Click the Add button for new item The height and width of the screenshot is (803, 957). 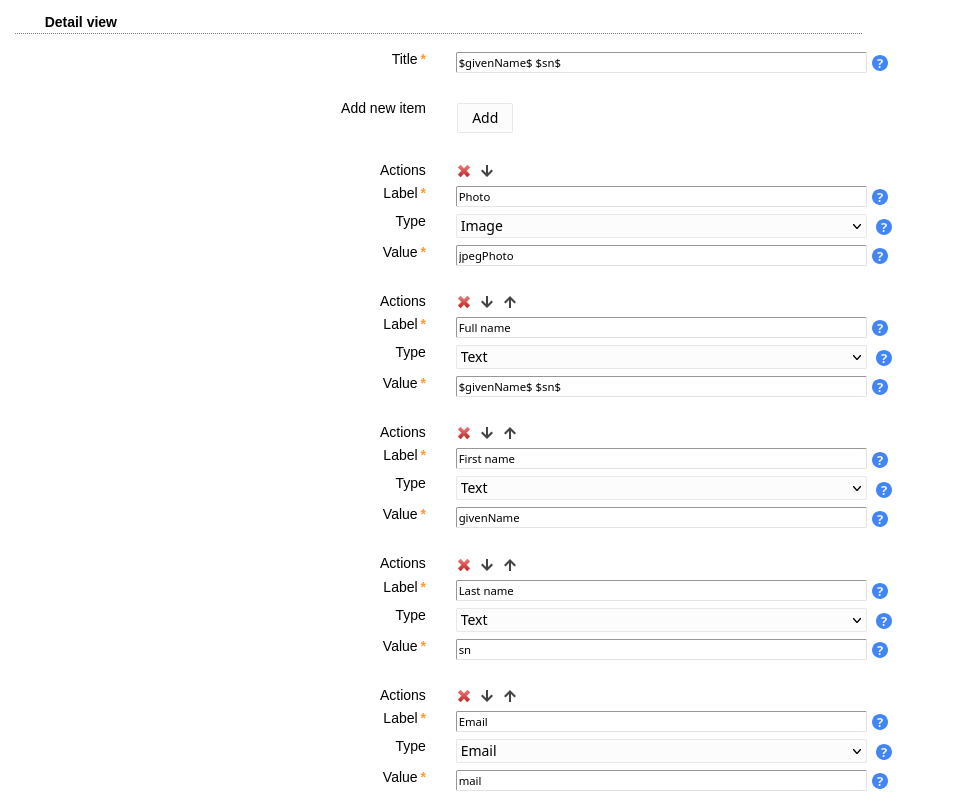tap(485, 118)
